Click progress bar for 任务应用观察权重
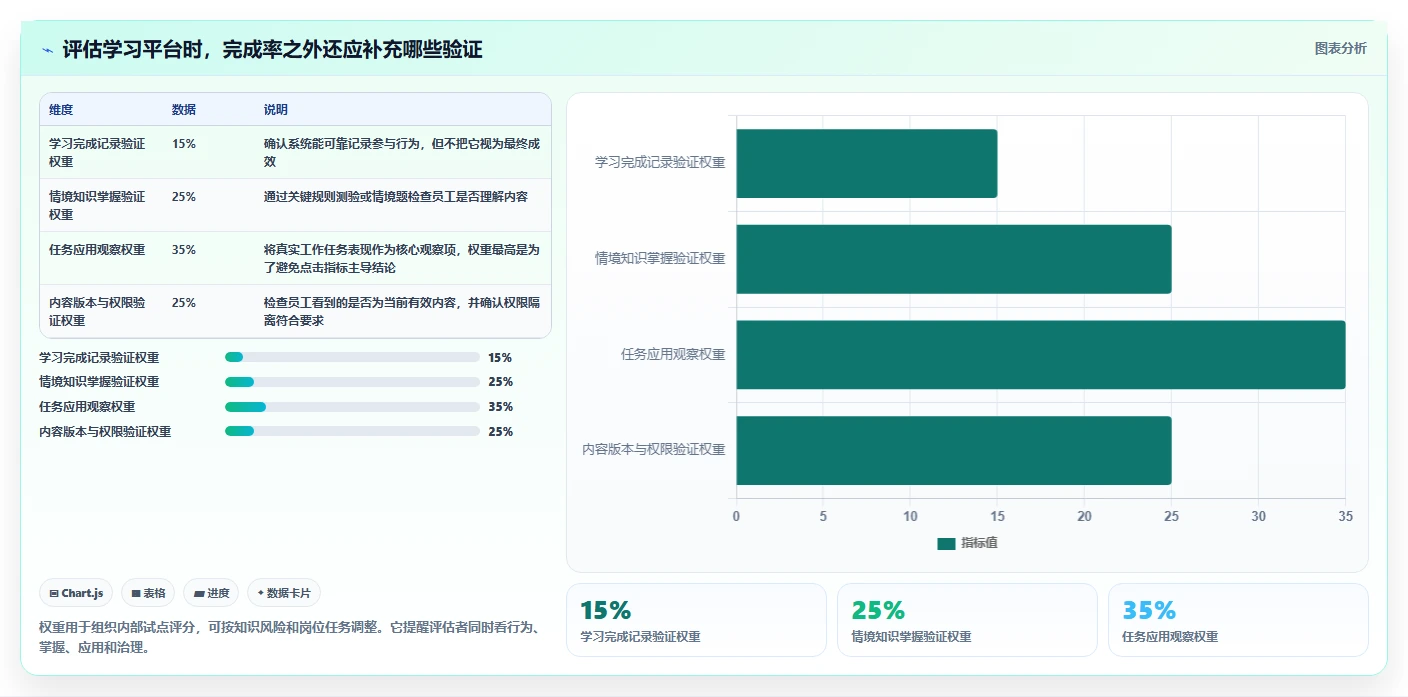The width and height of the screenshot is (1408, 697). [352, 407]
